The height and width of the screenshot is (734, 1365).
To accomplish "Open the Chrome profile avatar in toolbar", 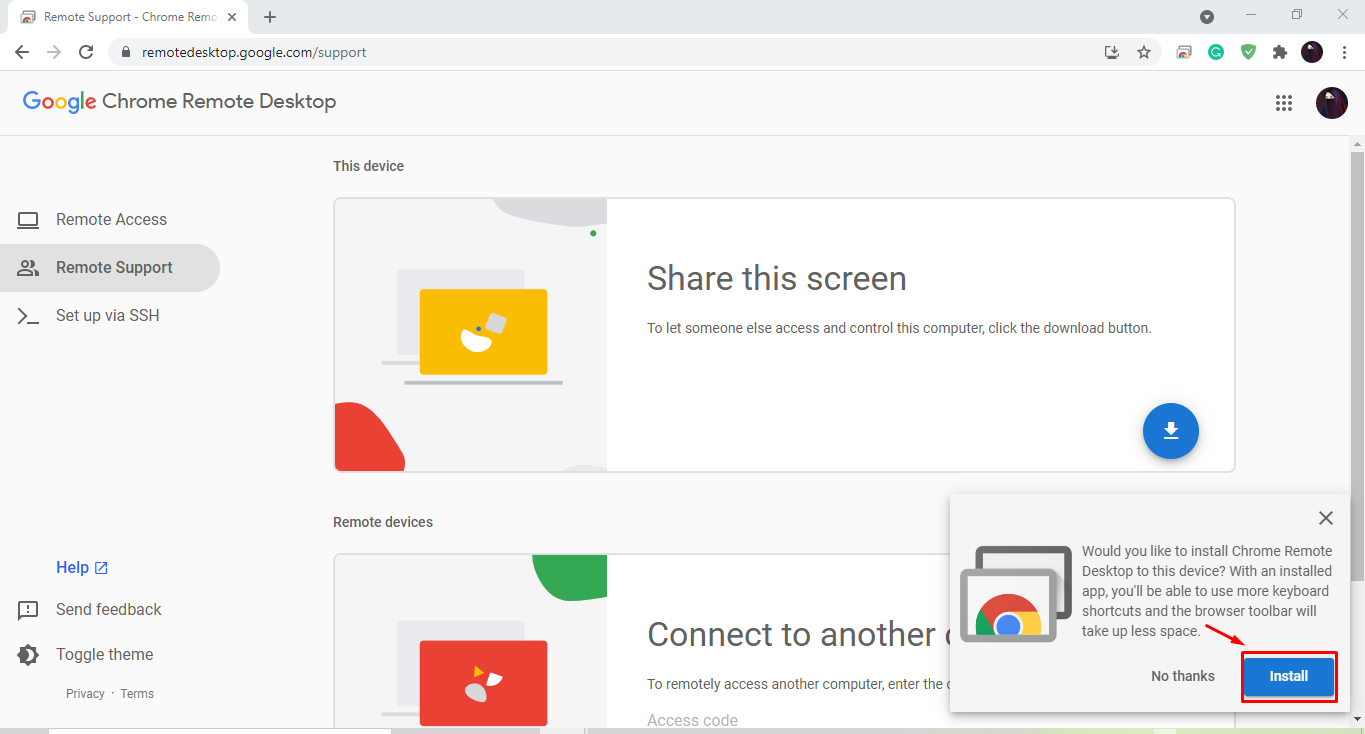I will point(1312,52).
